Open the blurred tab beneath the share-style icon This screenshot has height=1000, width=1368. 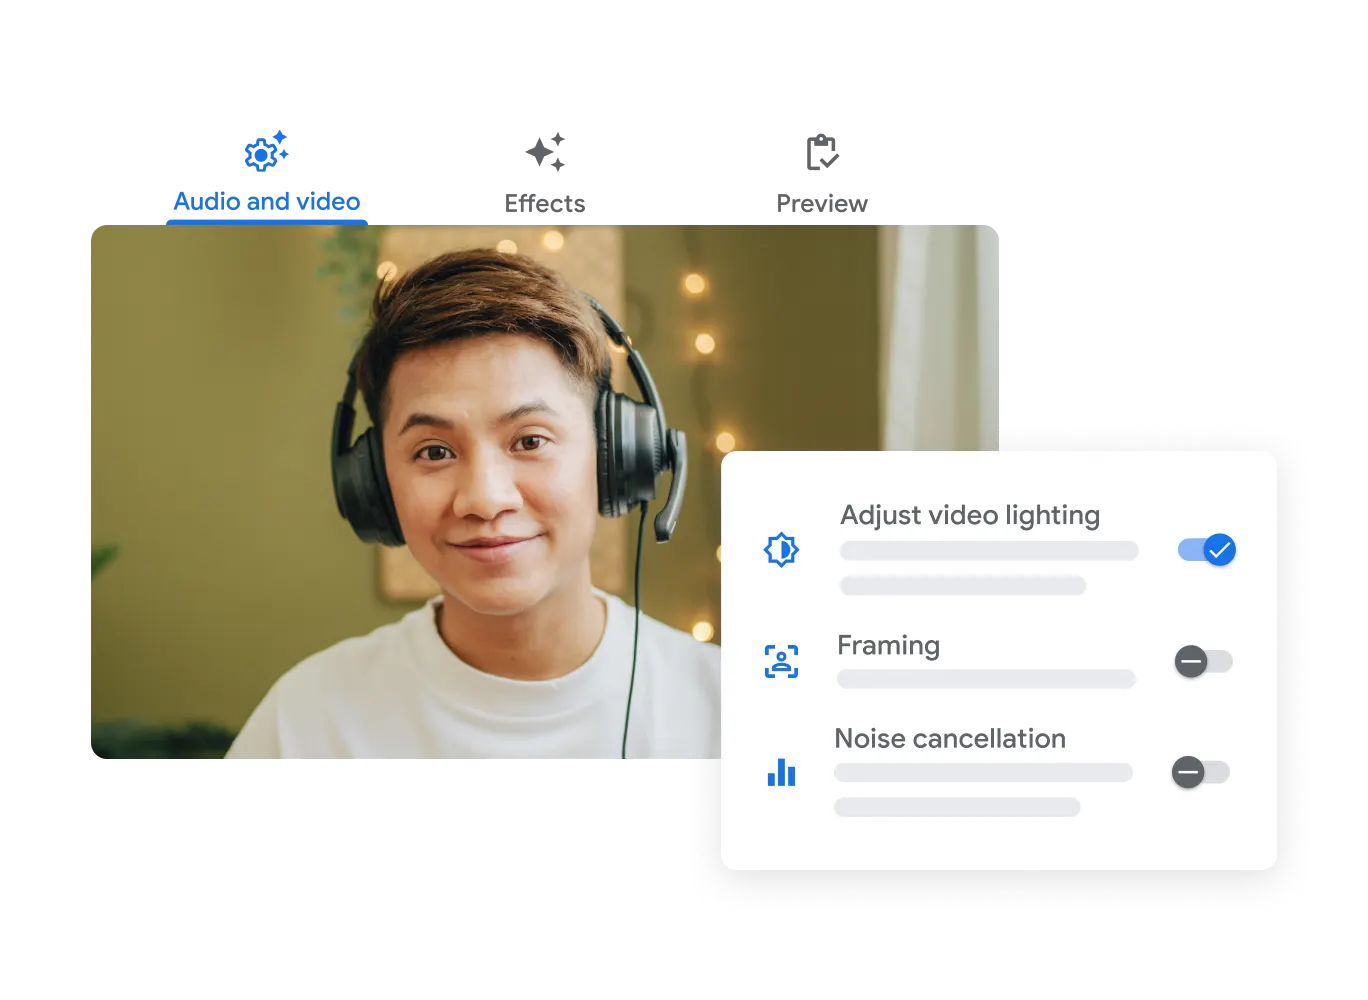(x=547, y=205)
